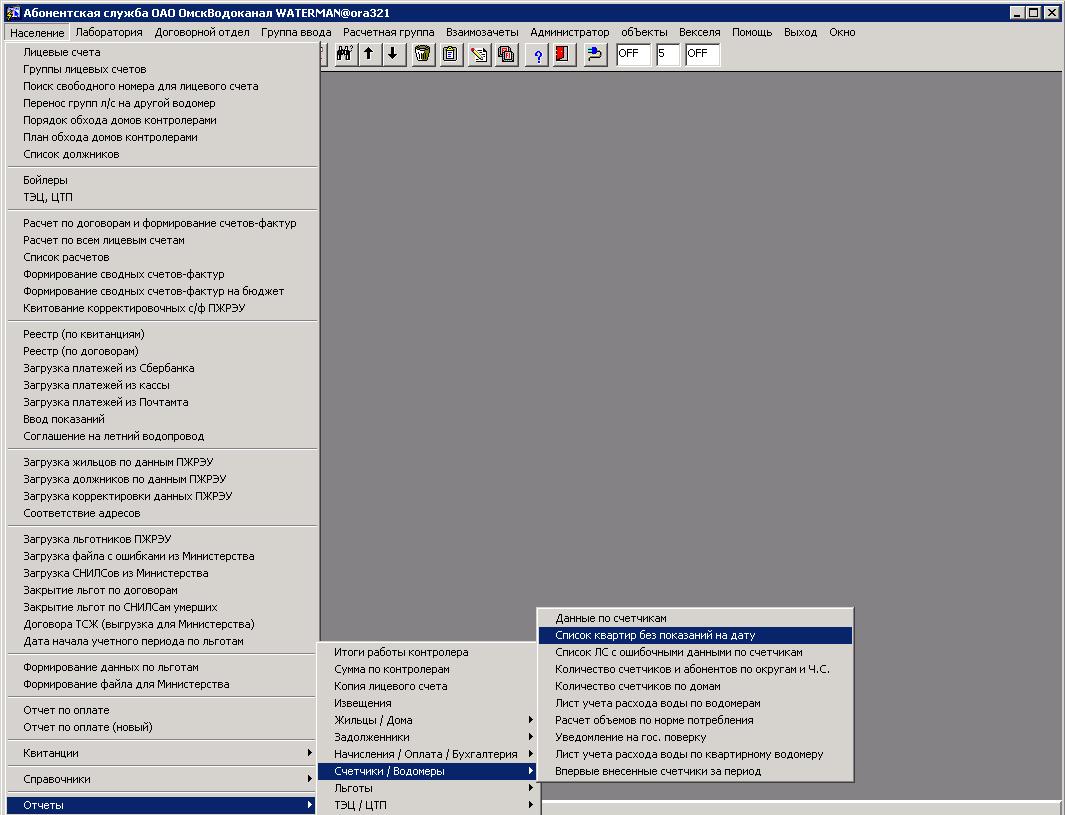The width and height of the screenshot is (1065, 815).
Task: Click the blue question mark help icon
Action: [x=537, y=54]
